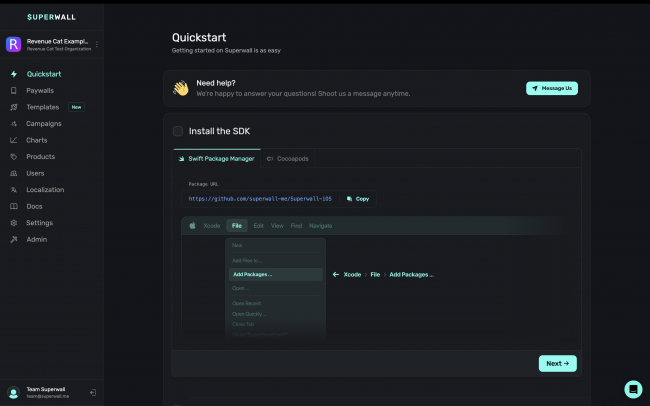Click the Next button
The height and width of the screenshot is (406, 650).
[x=558, y=363]
